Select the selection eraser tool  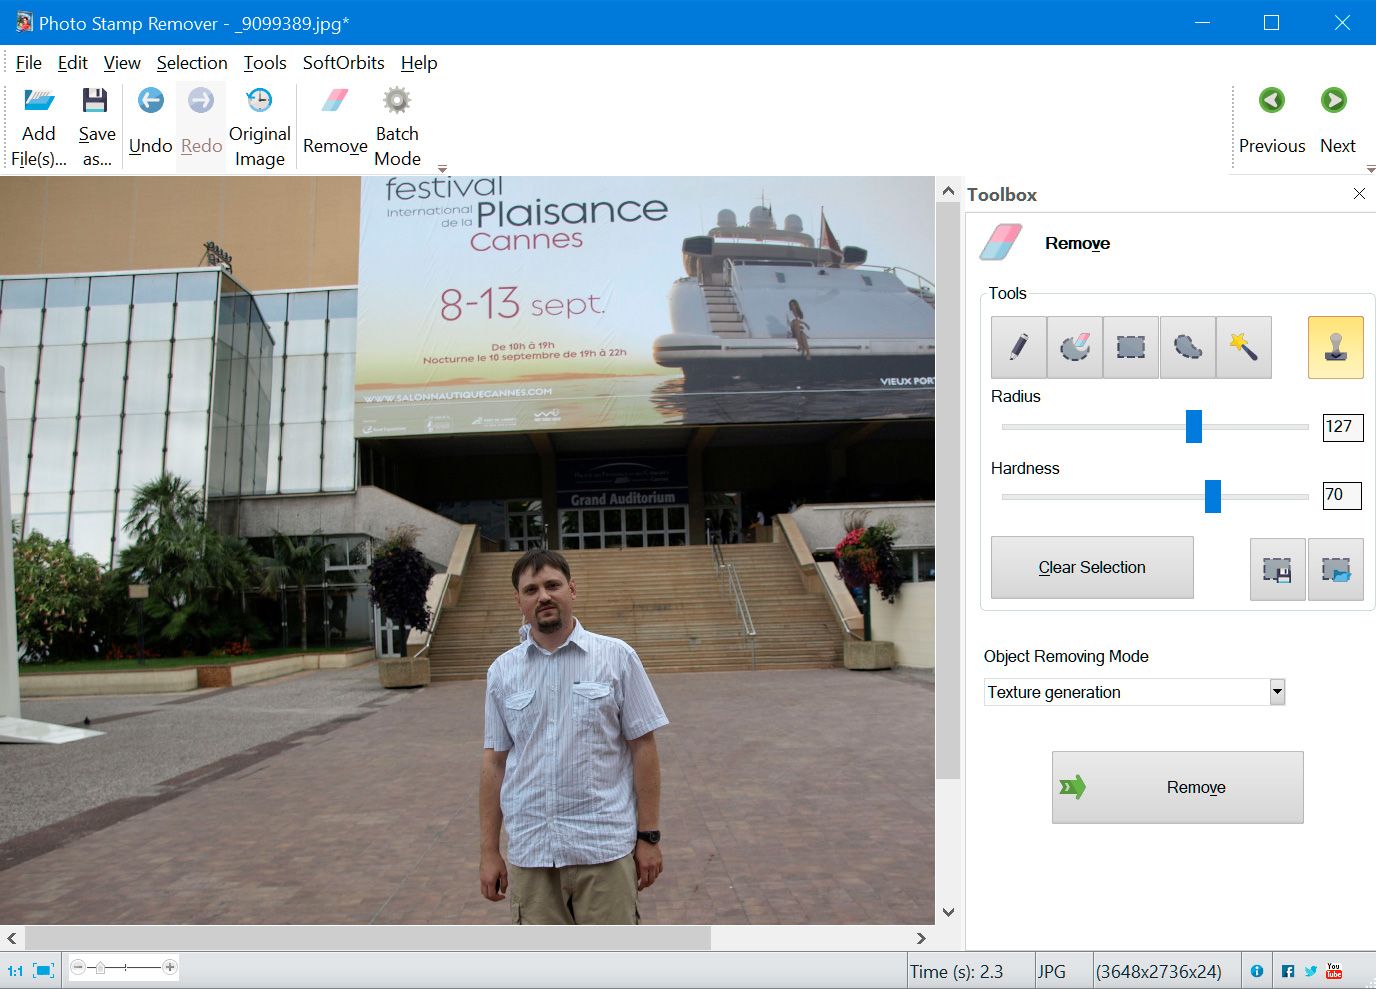pyautogui.click(x=1075, y=347)
